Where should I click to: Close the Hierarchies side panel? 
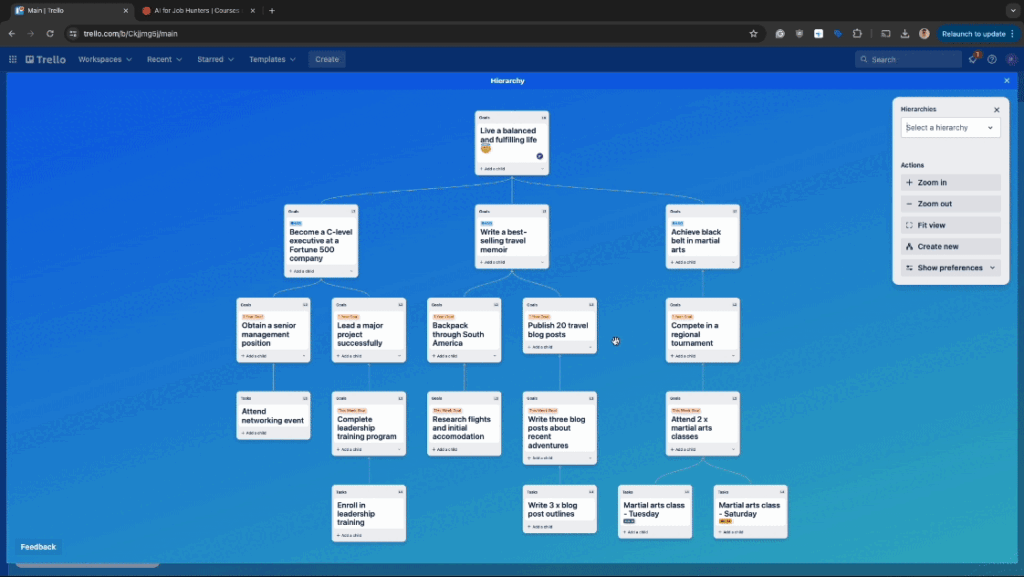996,110
